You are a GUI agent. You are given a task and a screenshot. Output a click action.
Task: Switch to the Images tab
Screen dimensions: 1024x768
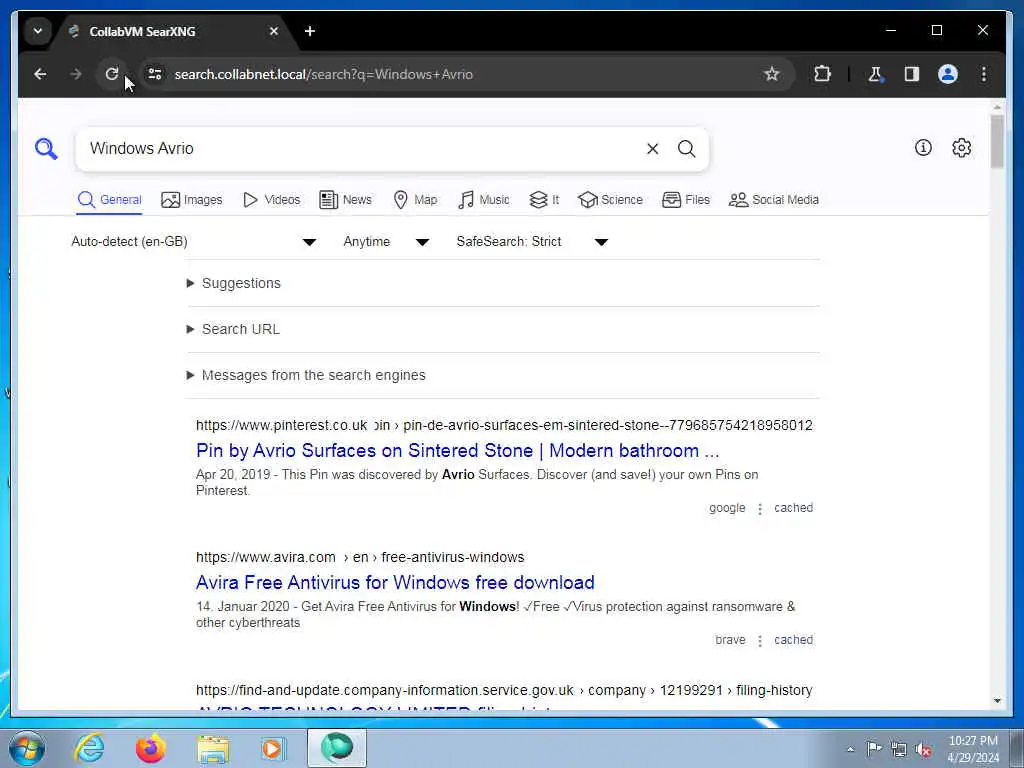tap(192, 200)
